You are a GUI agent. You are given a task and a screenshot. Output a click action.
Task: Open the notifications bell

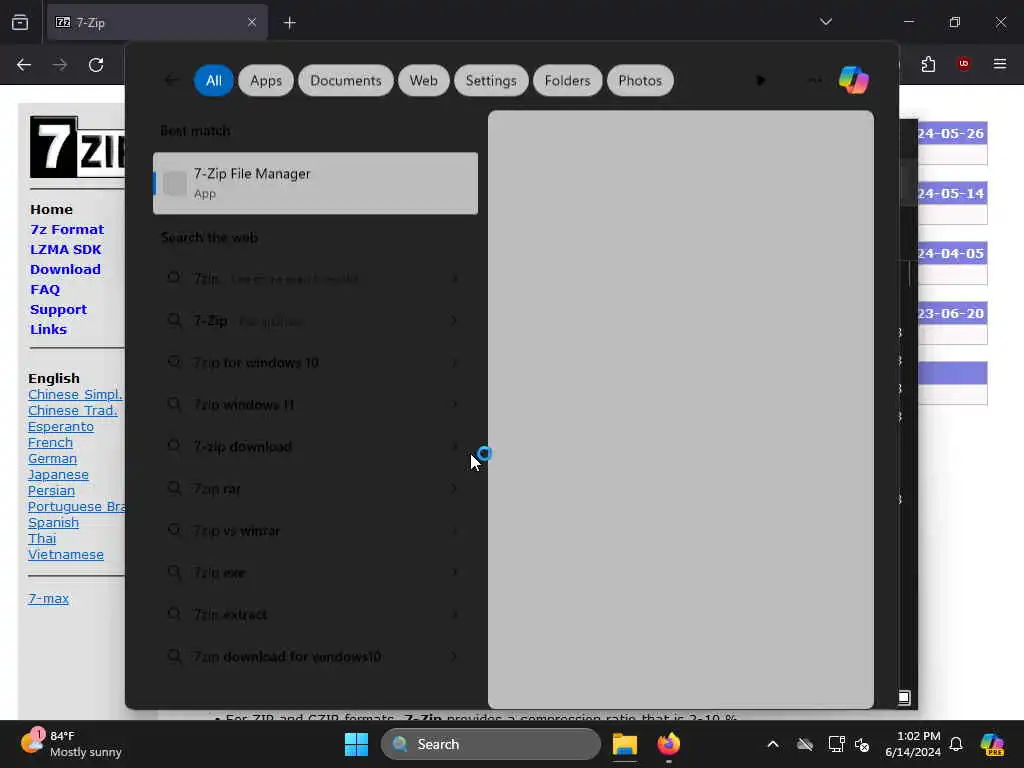pos(956,744)
